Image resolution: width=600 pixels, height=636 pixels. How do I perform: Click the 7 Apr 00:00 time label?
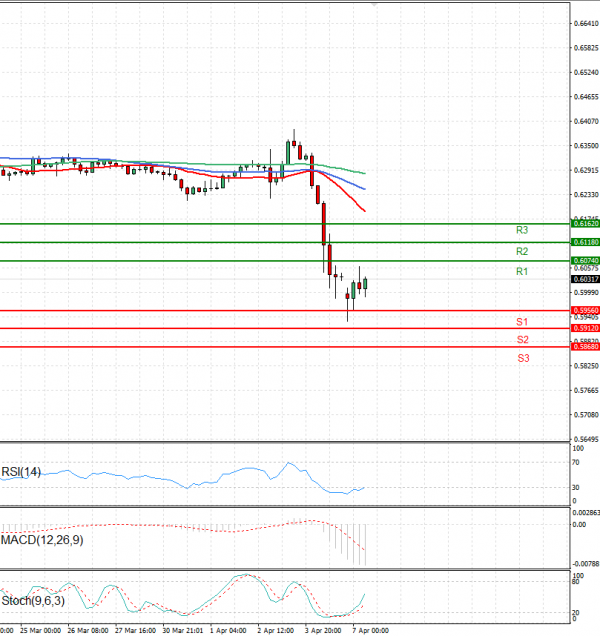tap(370, 631)
